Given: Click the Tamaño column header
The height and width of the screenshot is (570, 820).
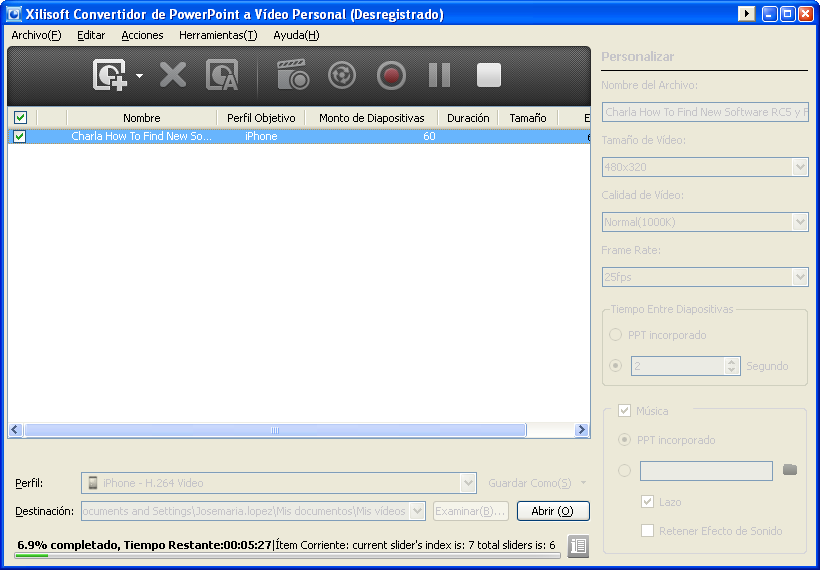Looking at the screenshot, I should [528, 118].
